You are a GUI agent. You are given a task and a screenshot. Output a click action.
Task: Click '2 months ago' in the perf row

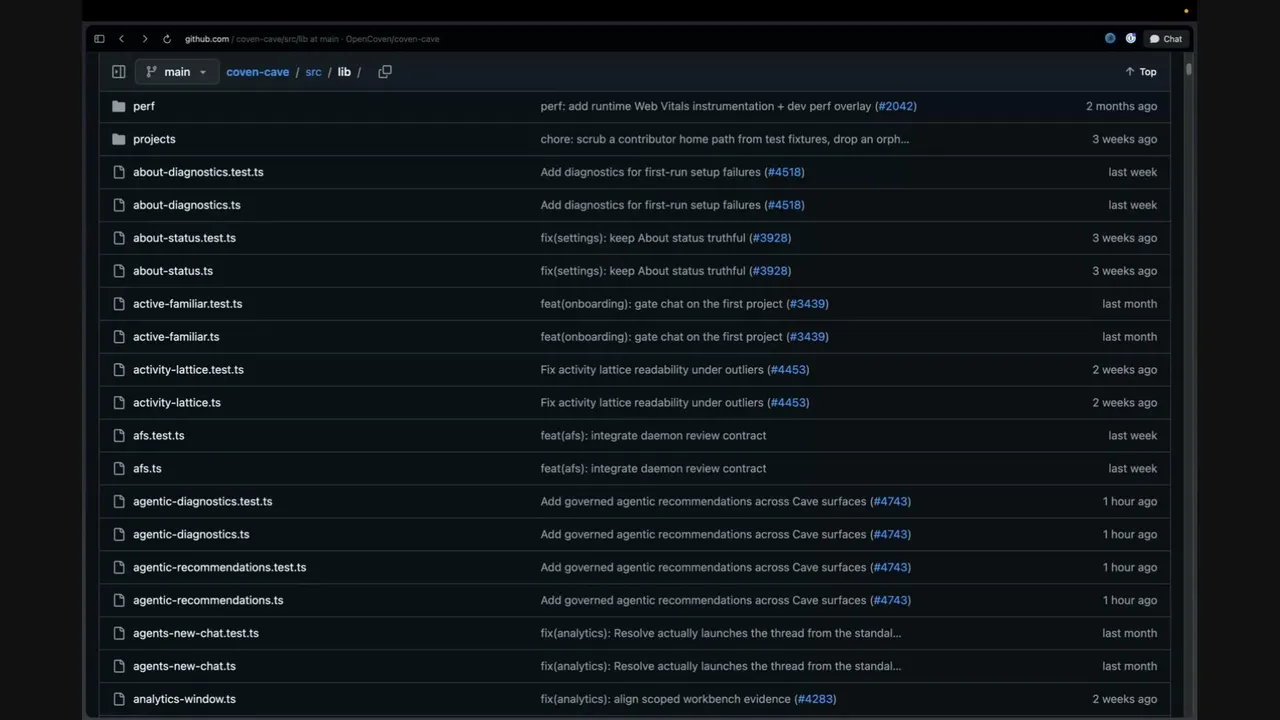(1121, 106)
